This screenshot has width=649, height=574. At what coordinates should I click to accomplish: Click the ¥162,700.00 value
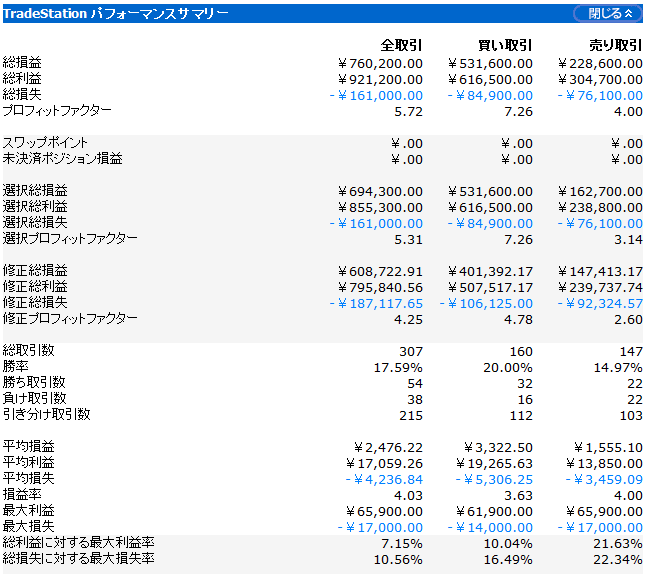600,192
